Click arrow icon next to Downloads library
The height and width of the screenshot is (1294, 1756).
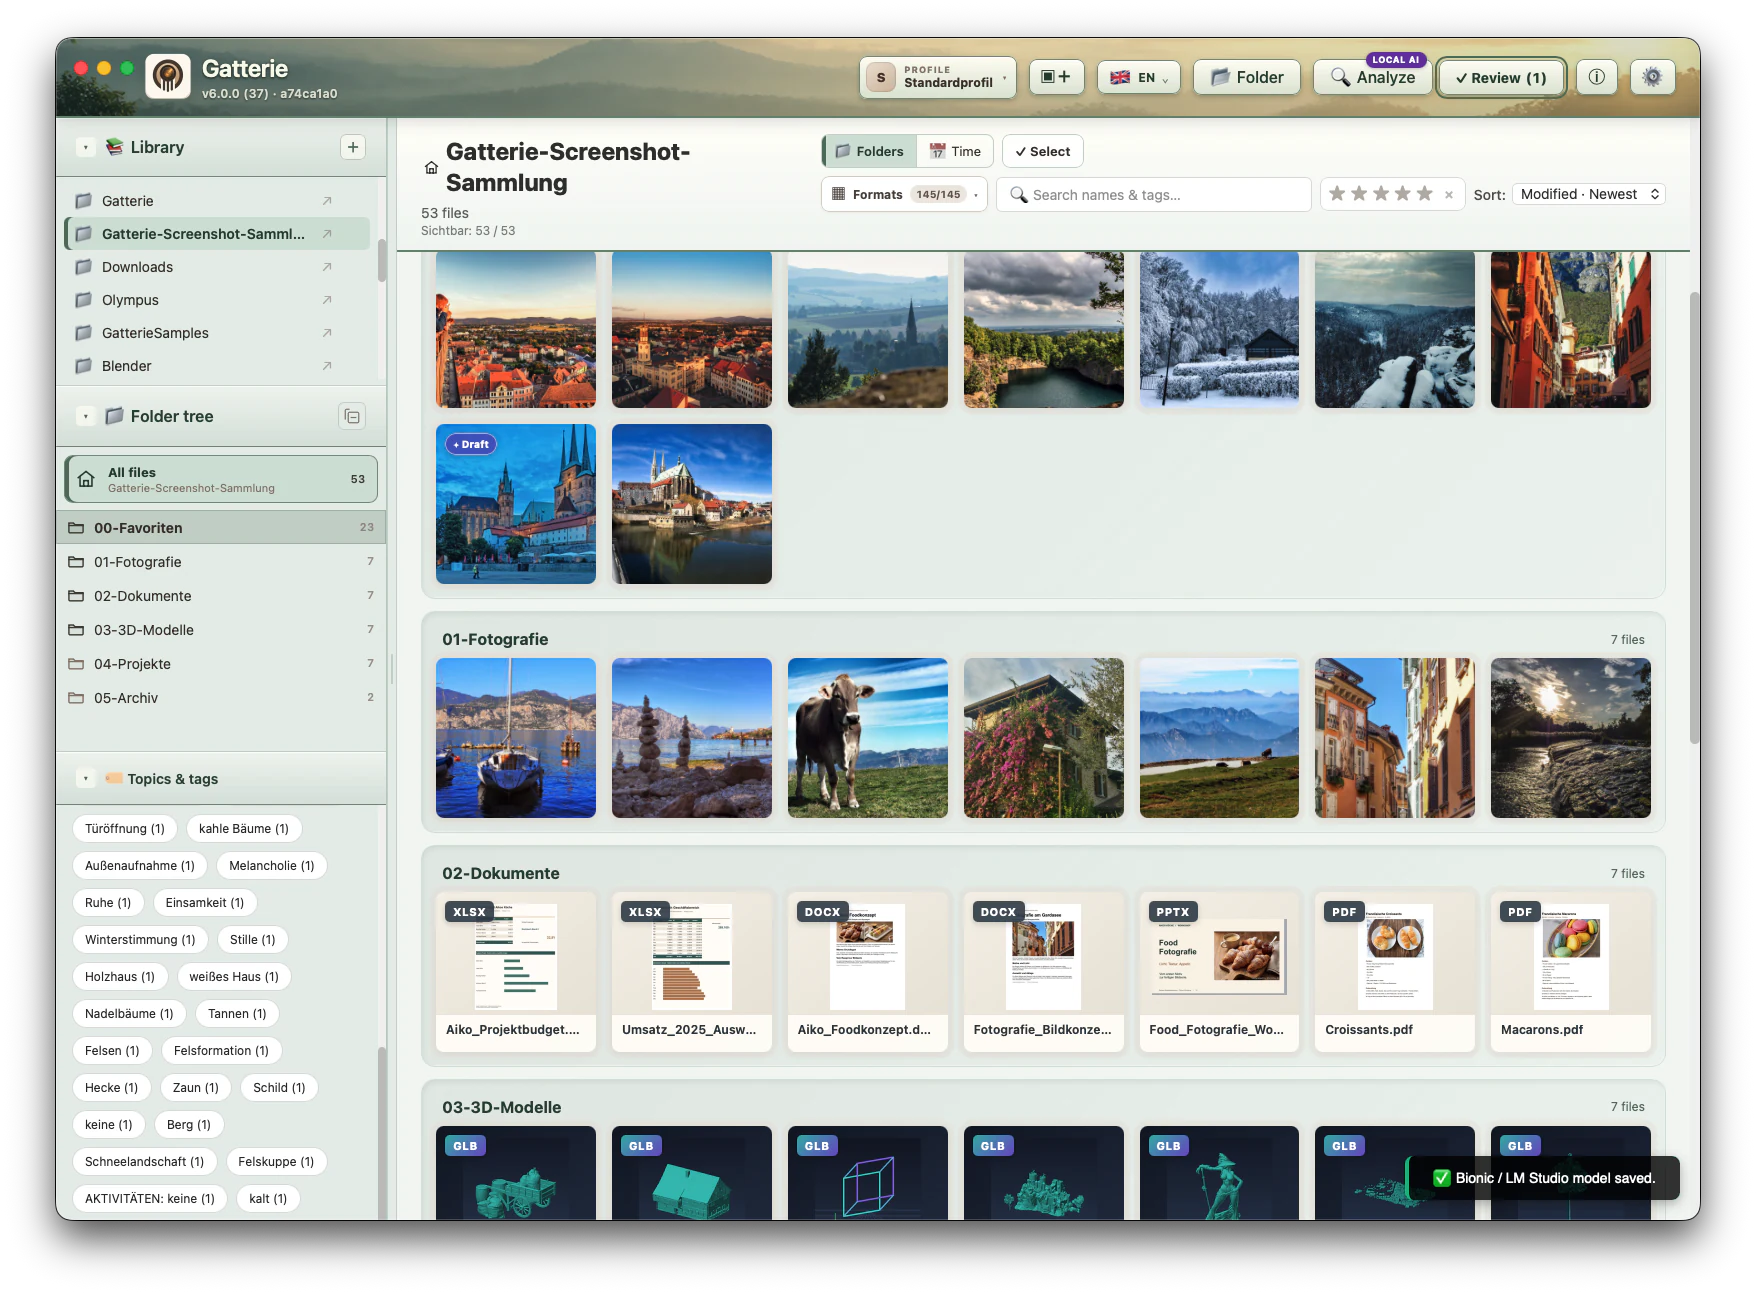pyautogui.click(x=327, y=267)
